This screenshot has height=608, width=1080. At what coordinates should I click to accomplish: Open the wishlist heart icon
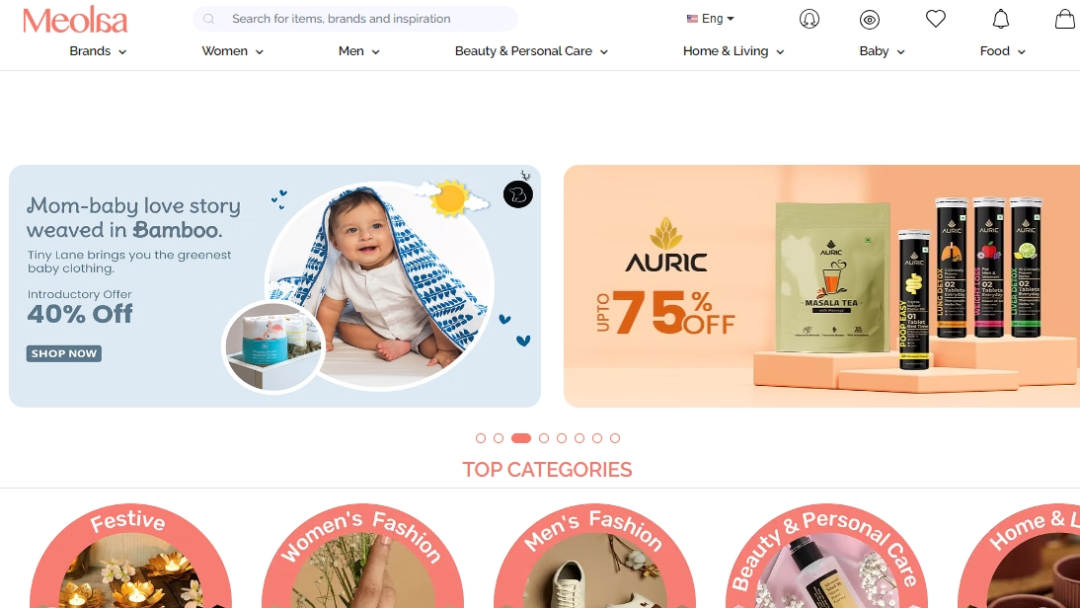coord(935,19)
